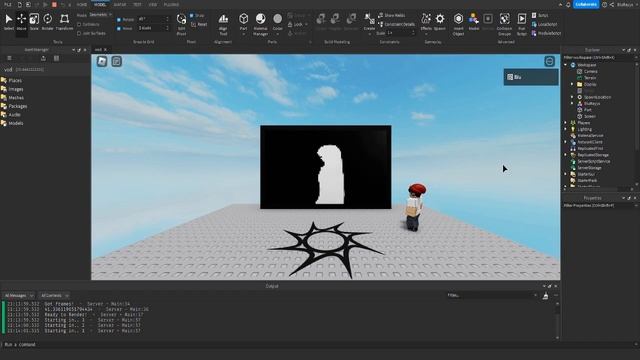The image size is (640, 360).
Task: Activate the Select tool
Action: click(9, 22)
